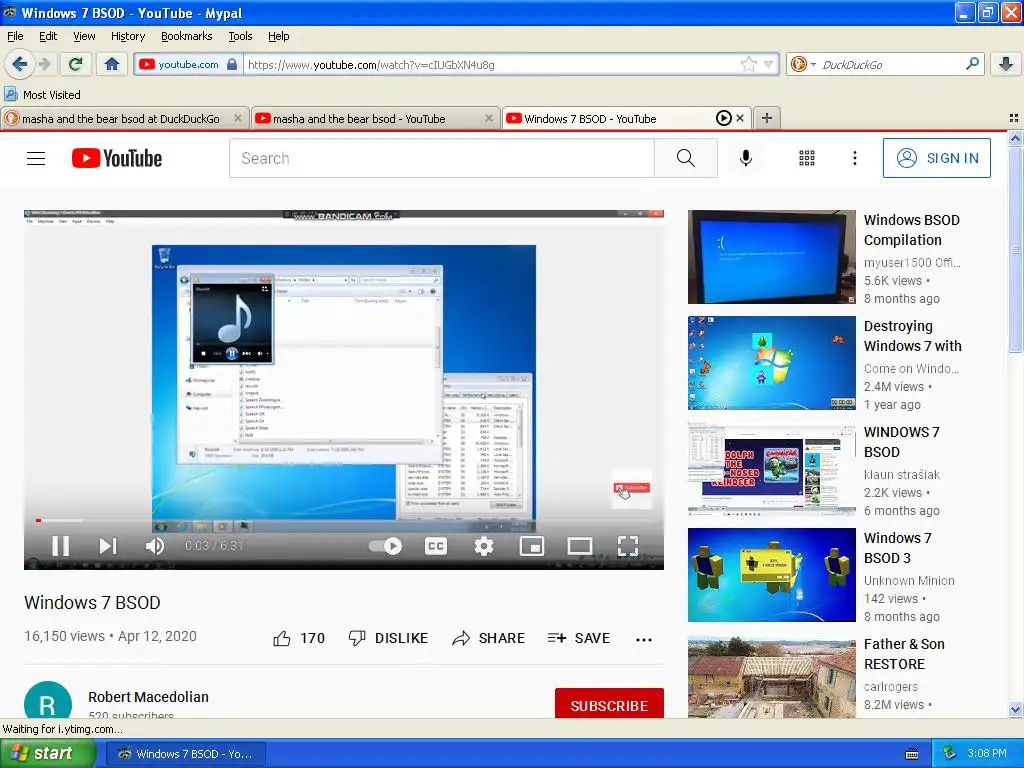1024x768 pixels.
Task: Click Robert Macedolian channel avatar
Action: pos(48,701)
